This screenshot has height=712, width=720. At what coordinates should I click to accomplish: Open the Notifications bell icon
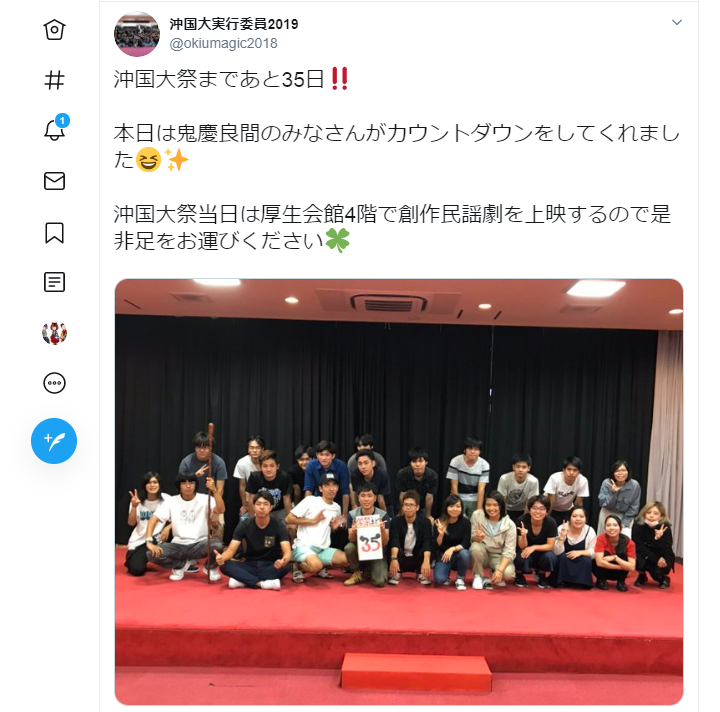click(x=54, y=130)
